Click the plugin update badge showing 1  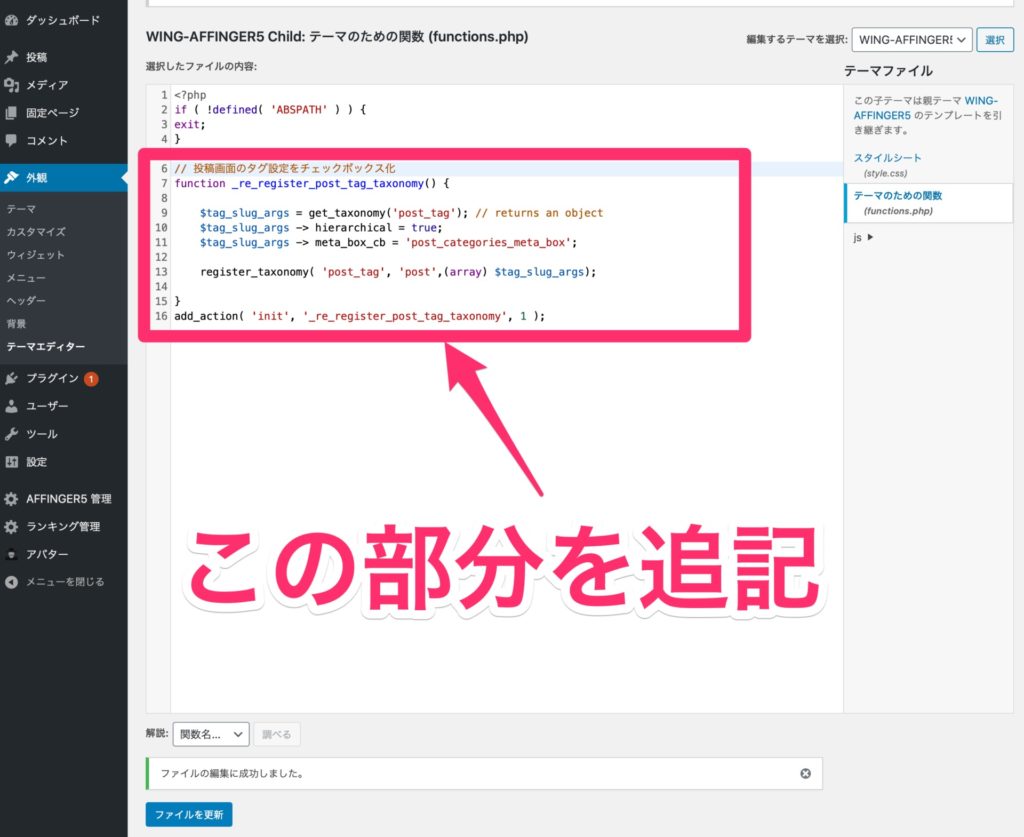click(x=91, y=379)
